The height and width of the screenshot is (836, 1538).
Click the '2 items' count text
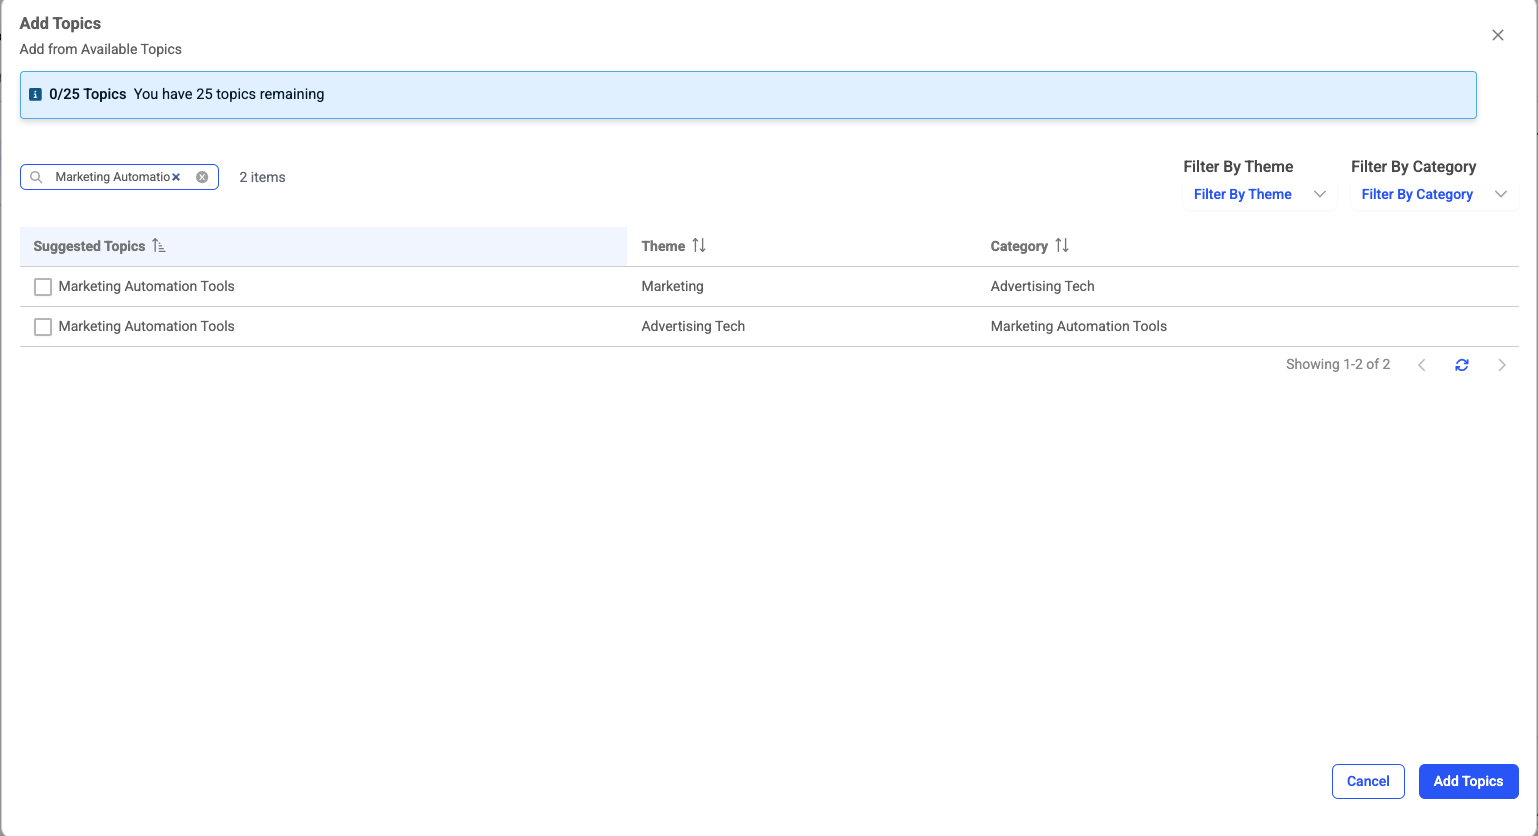click(262, 177)
